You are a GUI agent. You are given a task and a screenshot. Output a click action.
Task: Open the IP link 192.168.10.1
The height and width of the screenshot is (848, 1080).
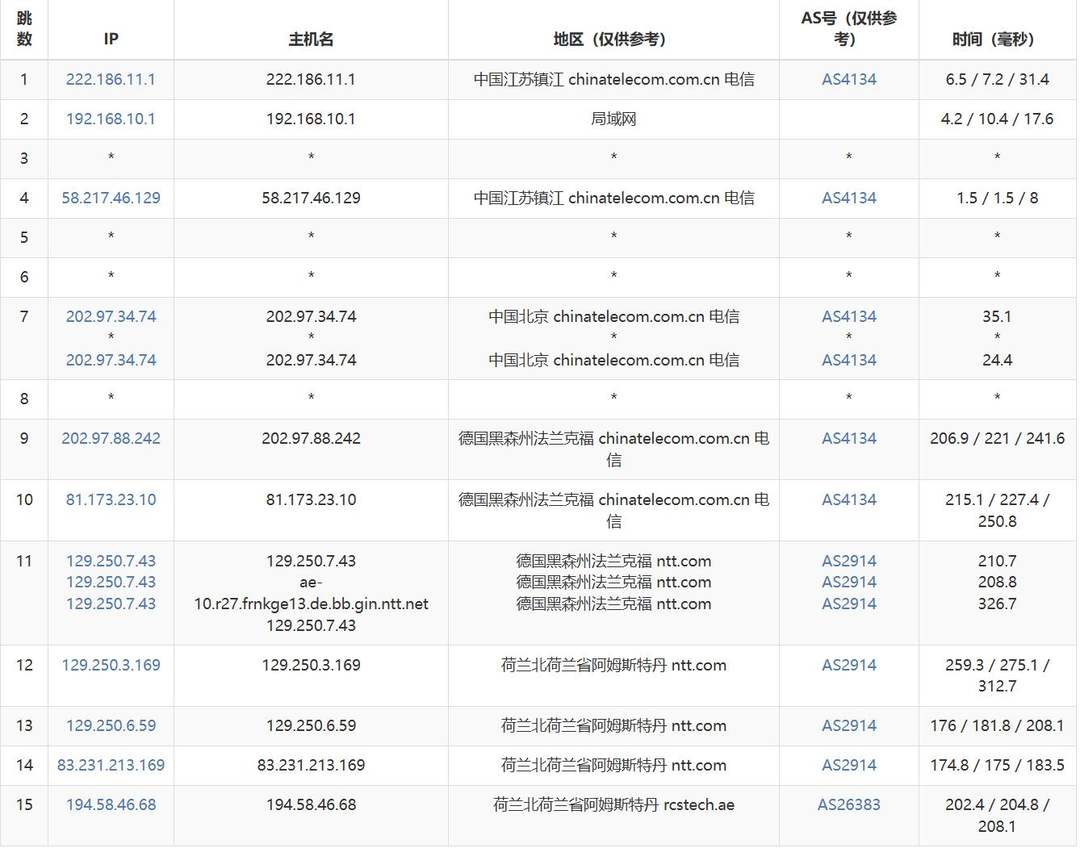tap(110, 118)
